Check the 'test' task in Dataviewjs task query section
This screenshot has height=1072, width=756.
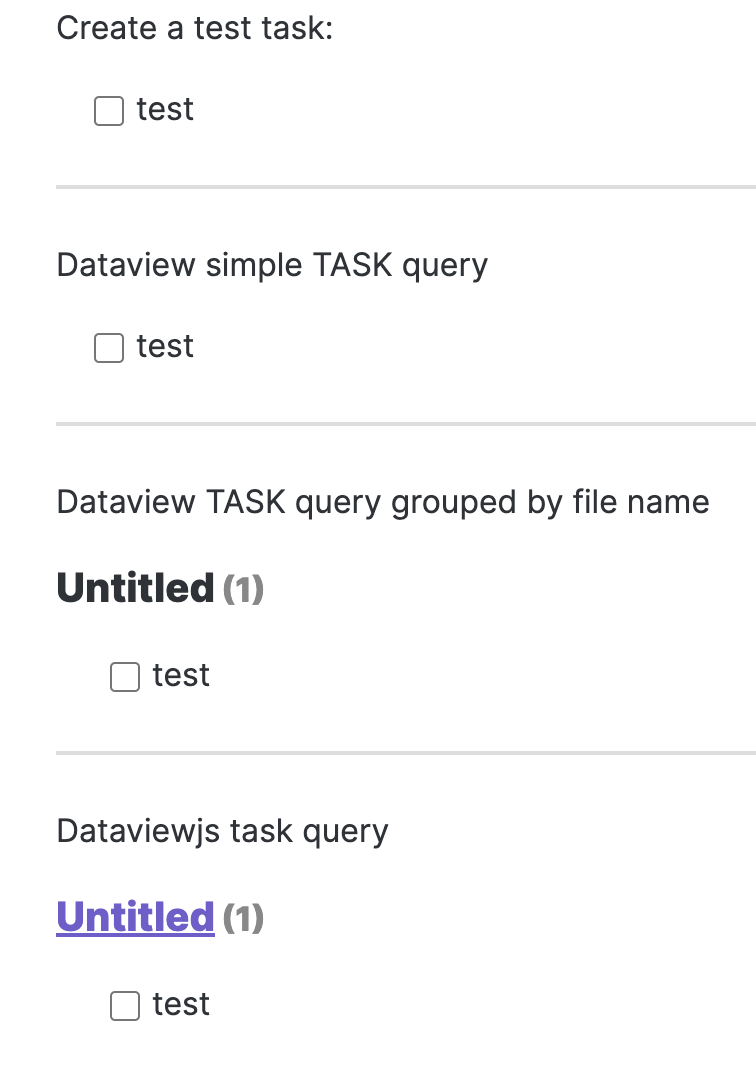point(124,1005)
